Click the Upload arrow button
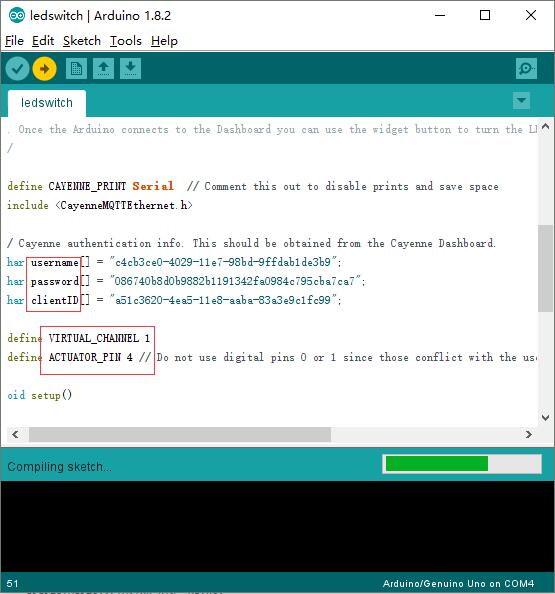The image size is (555, 594). click(44, 69)
